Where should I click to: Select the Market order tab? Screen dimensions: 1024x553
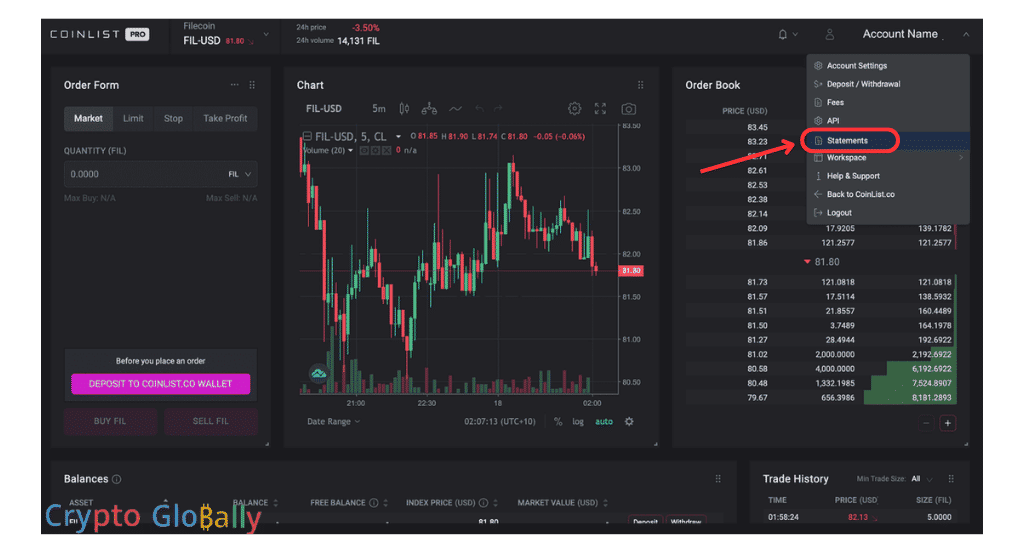88,118
